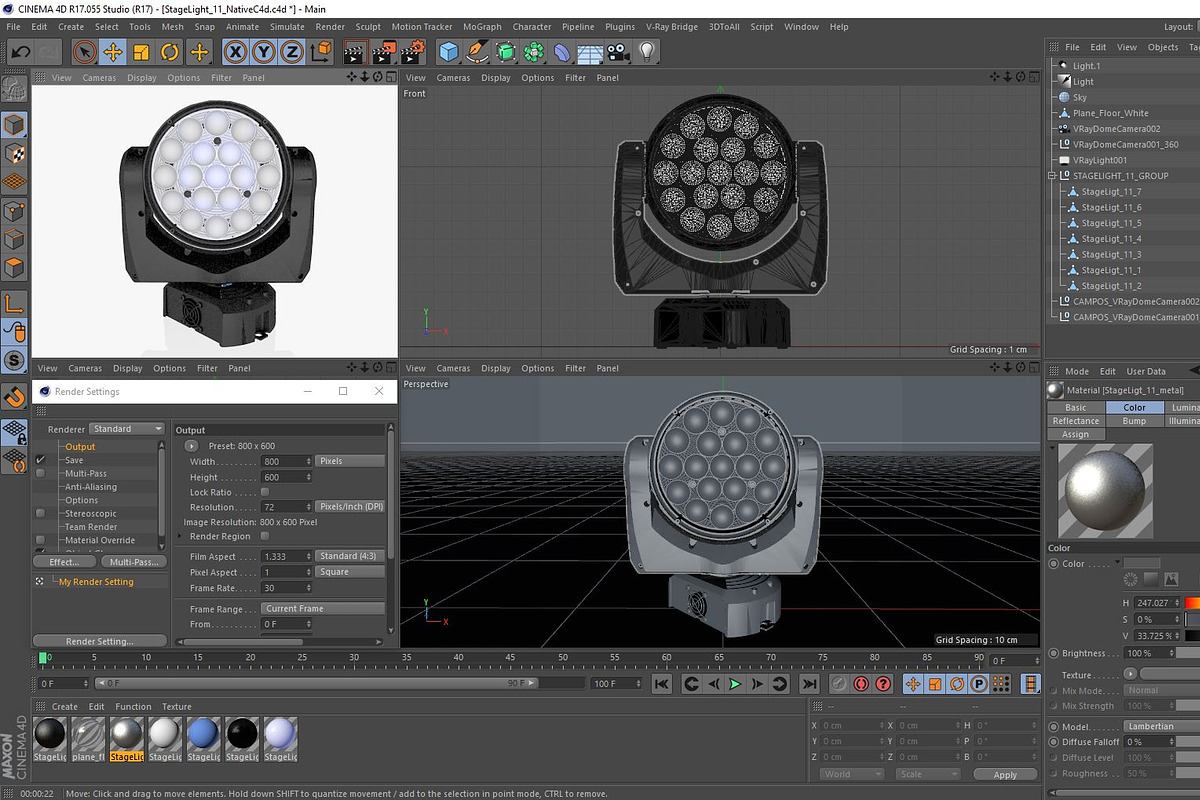Viewport: 1200px width, 800px height.
Task: Enable the Snap magnet icon
Action: 14,397
